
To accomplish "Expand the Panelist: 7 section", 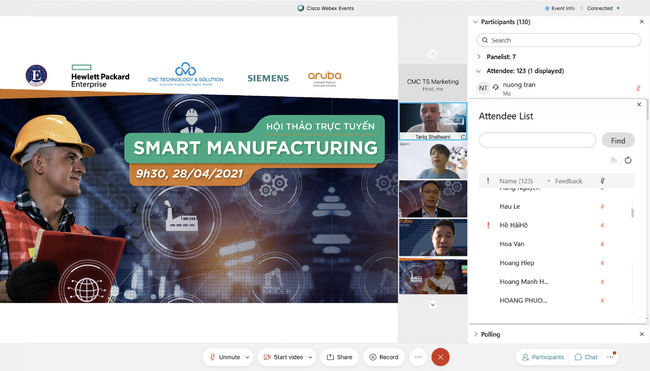I will [479, 56].
